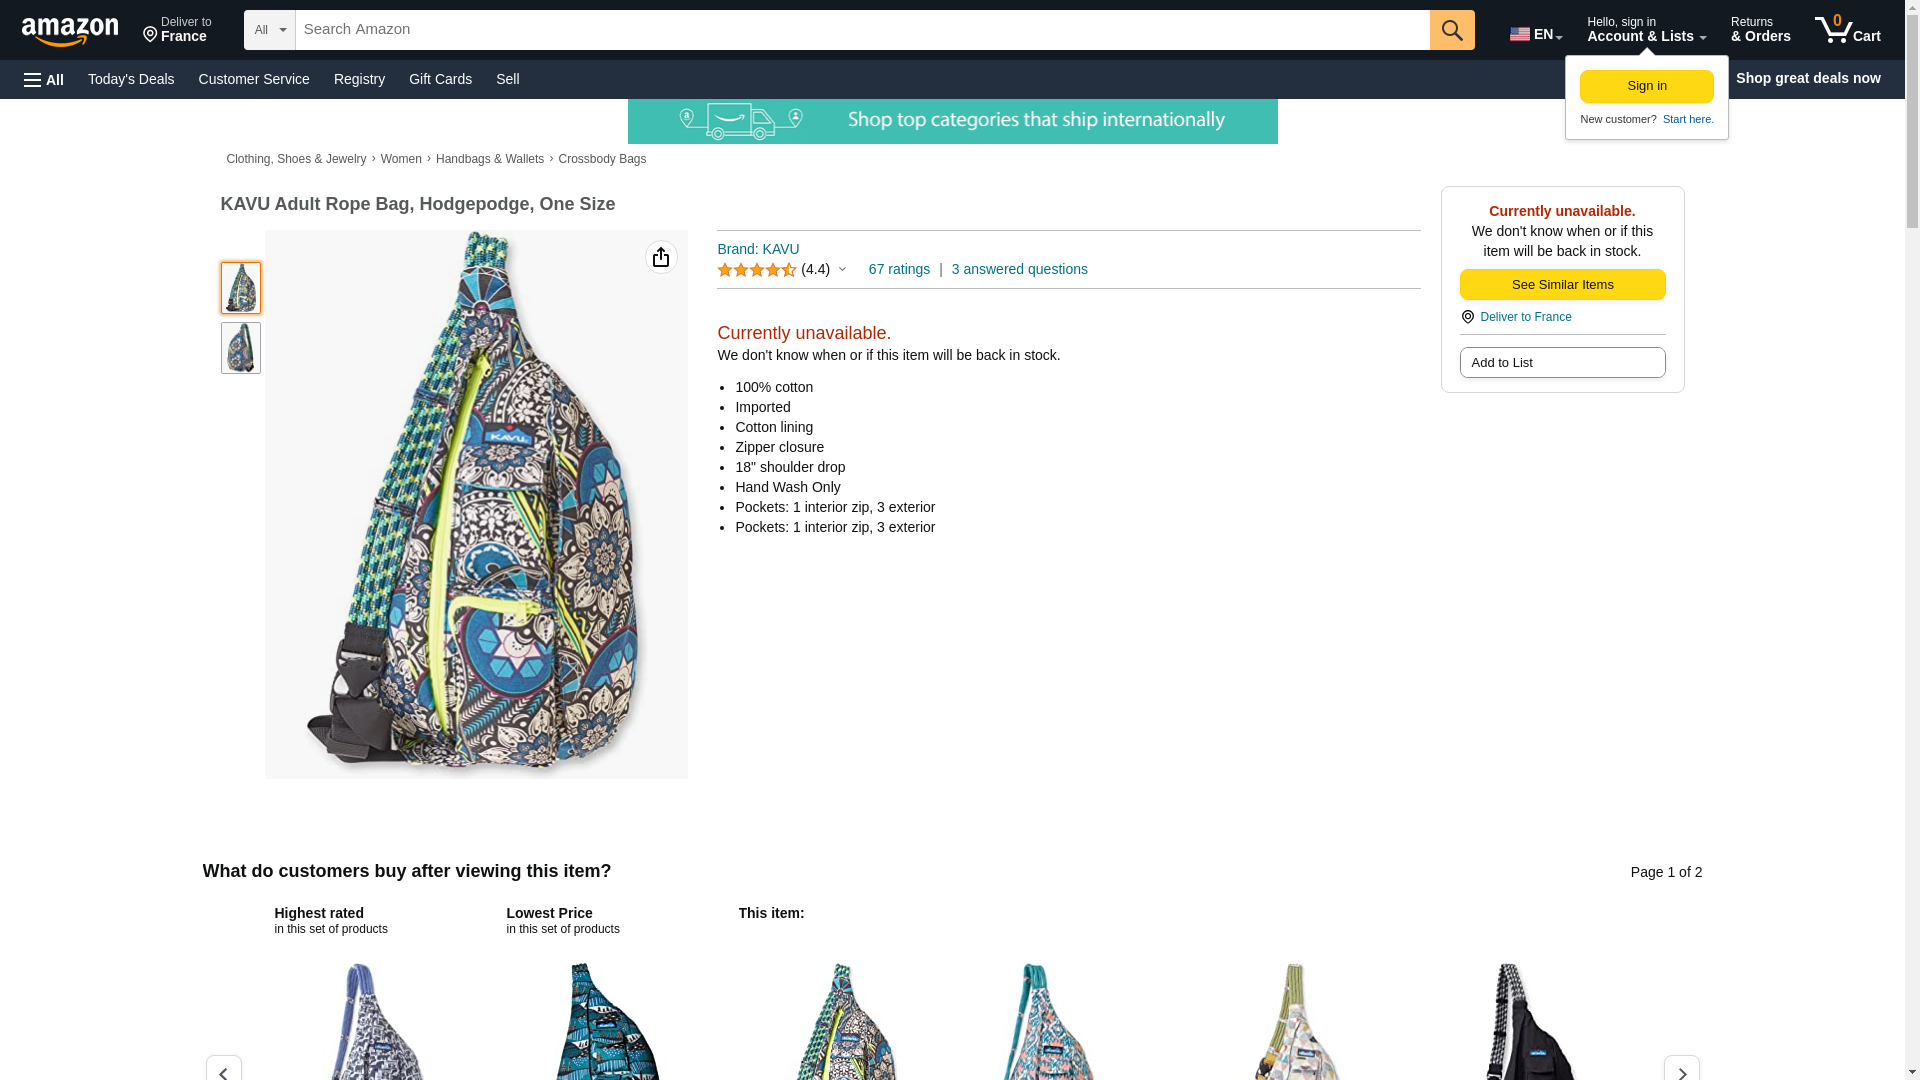The width and height of the screenshot is (1920, 1080).
Task: Go to previous carousel page arrow
Action: pyautogui.click(x=224, y=1070)
